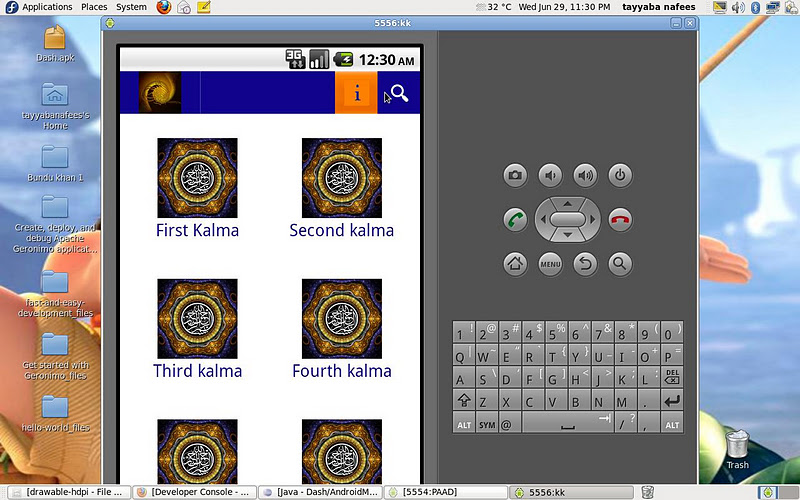Tap the search magnifier in app header
Image resolution: width=800 pixels, height=500 pixels.
click(399, 93)
